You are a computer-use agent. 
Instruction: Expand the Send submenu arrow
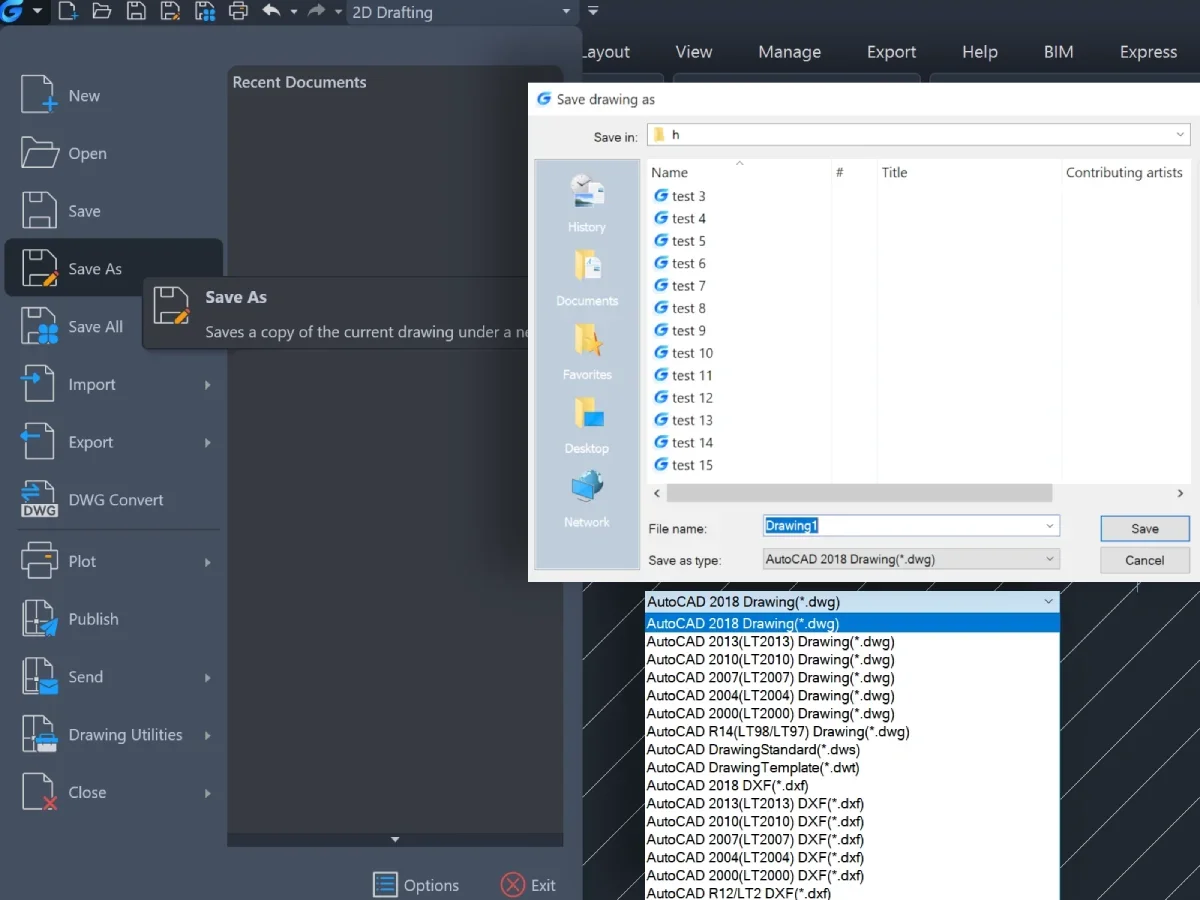[x=208, y=678]
